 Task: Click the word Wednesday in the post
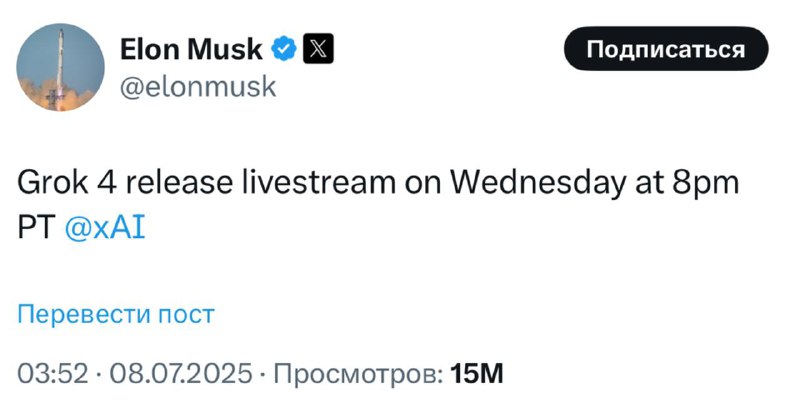[537, 183]
